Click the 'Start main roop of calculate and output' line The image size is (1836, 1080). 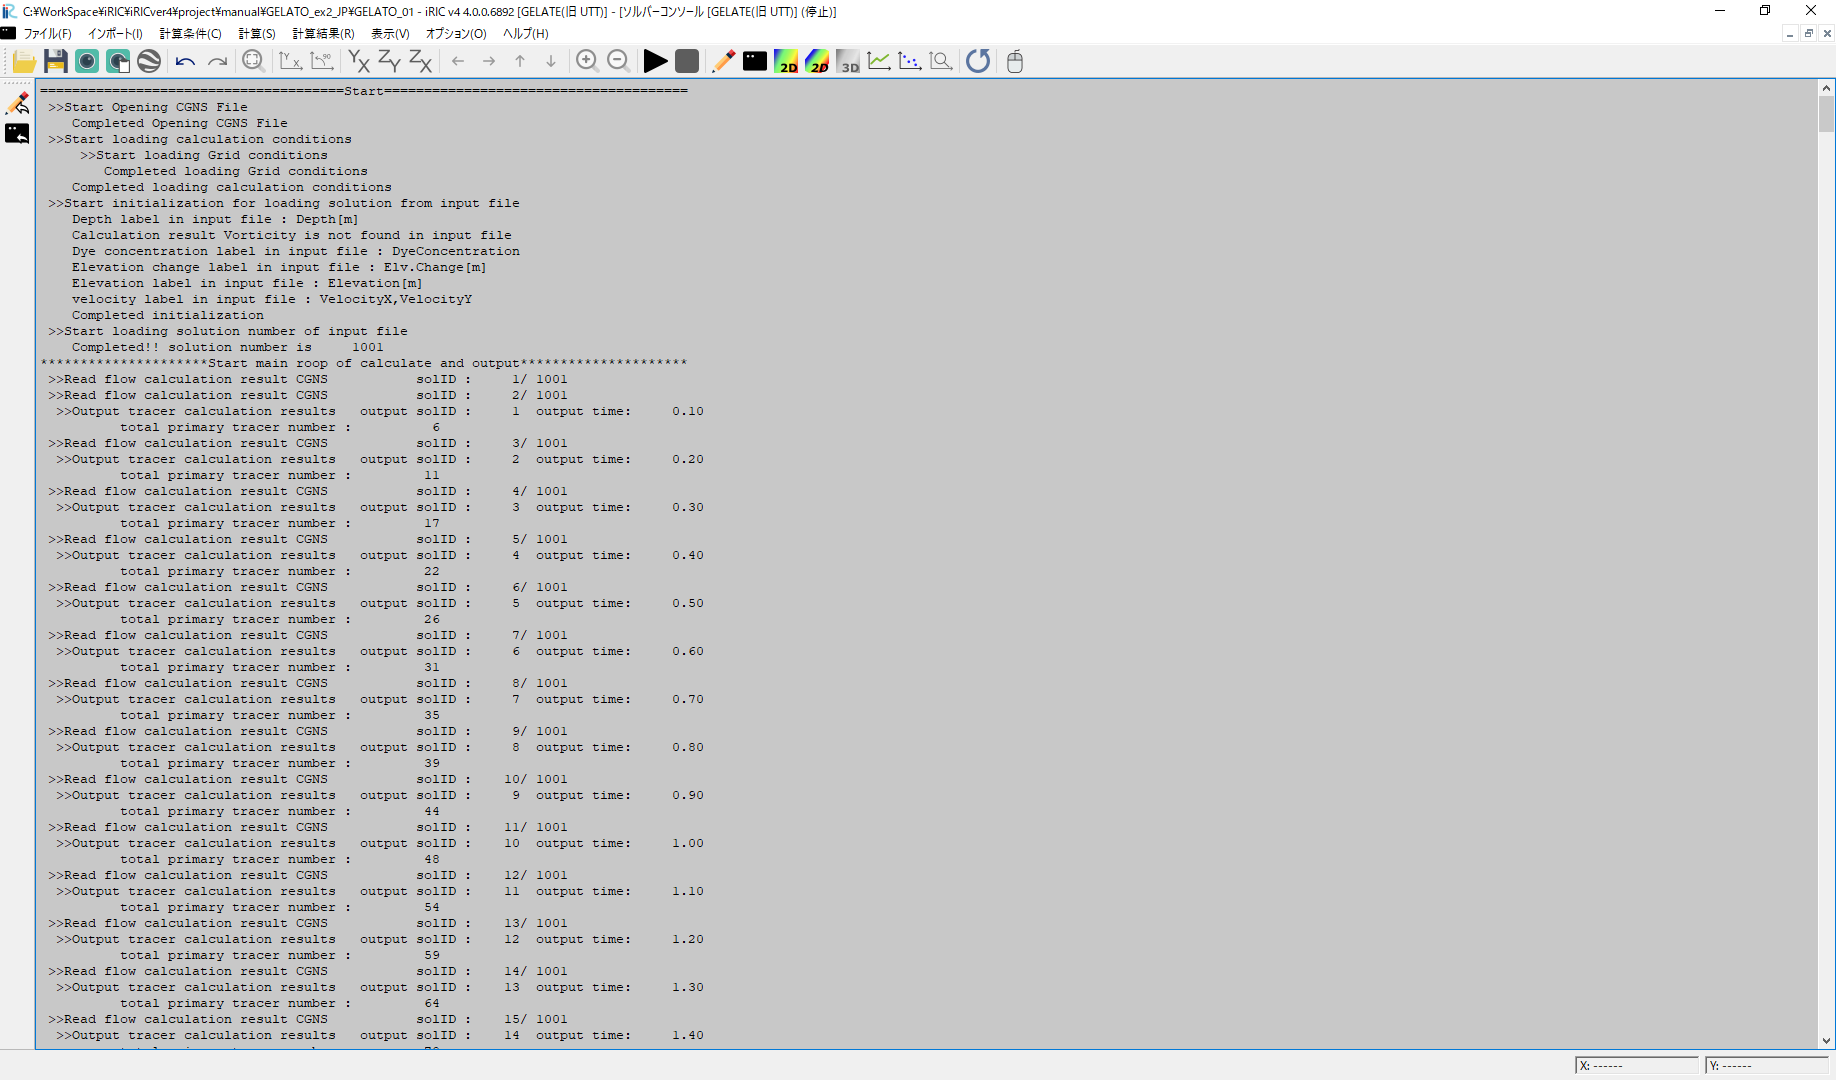pos(364,363)
